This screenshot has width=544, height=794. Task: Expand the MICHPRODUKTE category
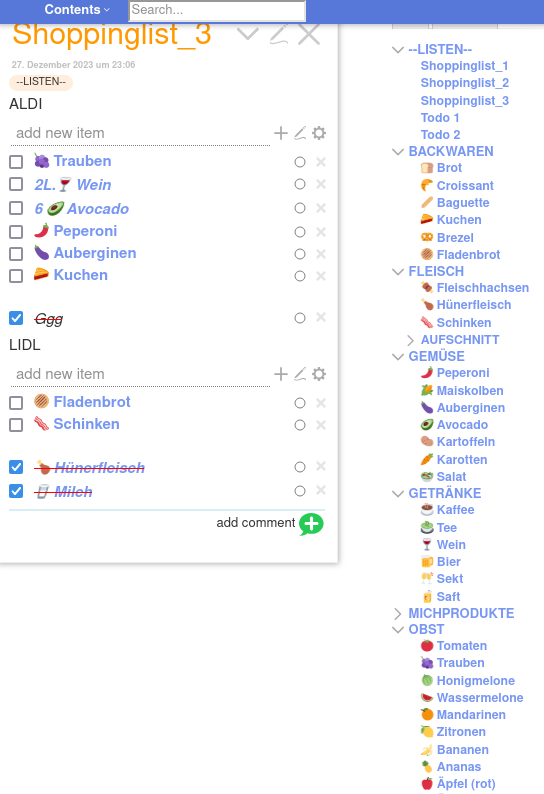click(x=398, y=614)
